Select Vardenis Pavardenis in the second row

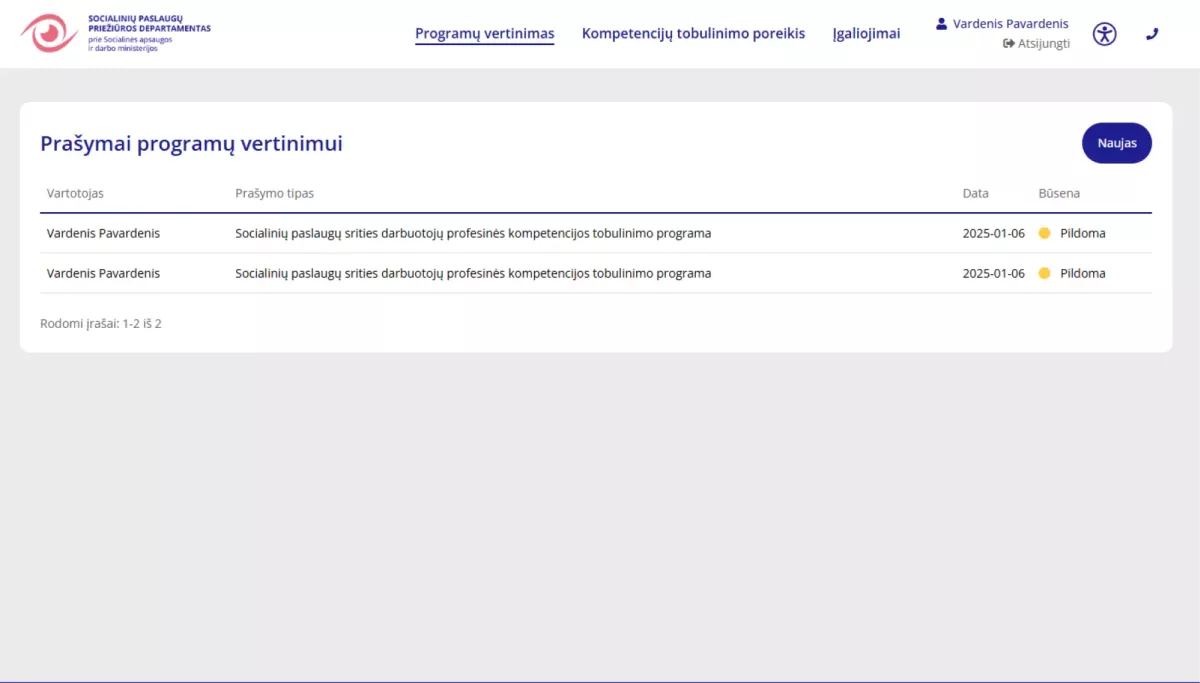coord(103,273)
